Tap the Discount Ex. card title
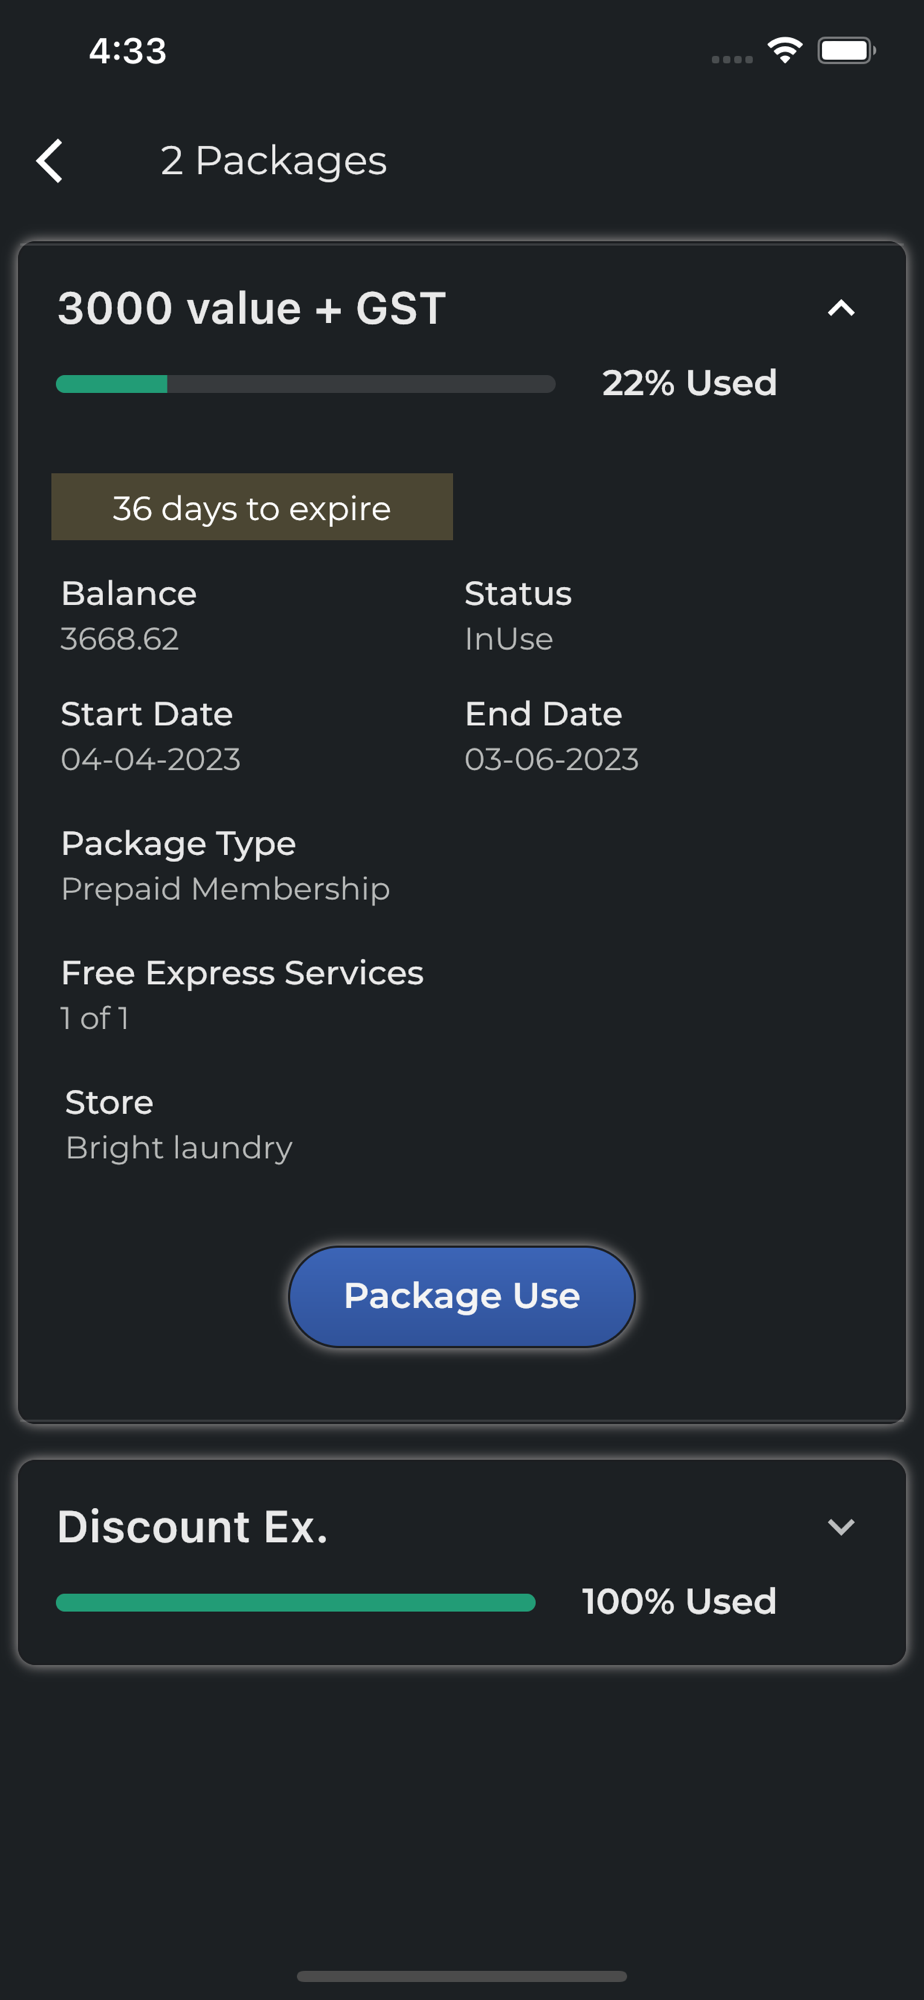Image resolution: width=924 pixels, height=2000 pixels. click(193, 1527)
